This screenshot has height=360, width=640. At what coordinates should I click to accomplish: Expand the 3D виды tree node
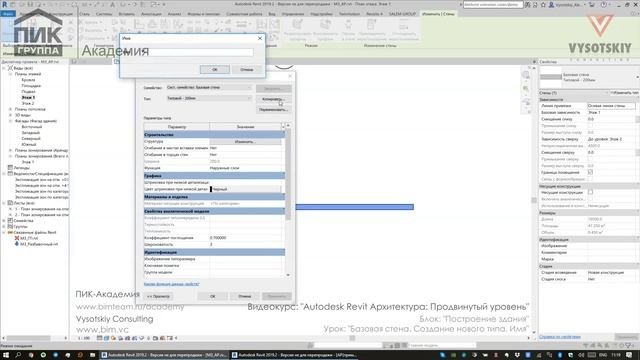tap(10, 115)
